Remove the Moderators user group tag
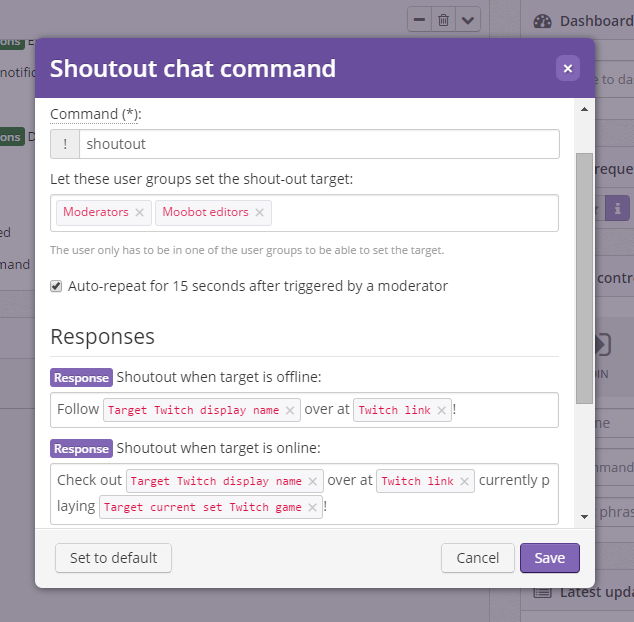634x622 pixels. click(139, 212)
